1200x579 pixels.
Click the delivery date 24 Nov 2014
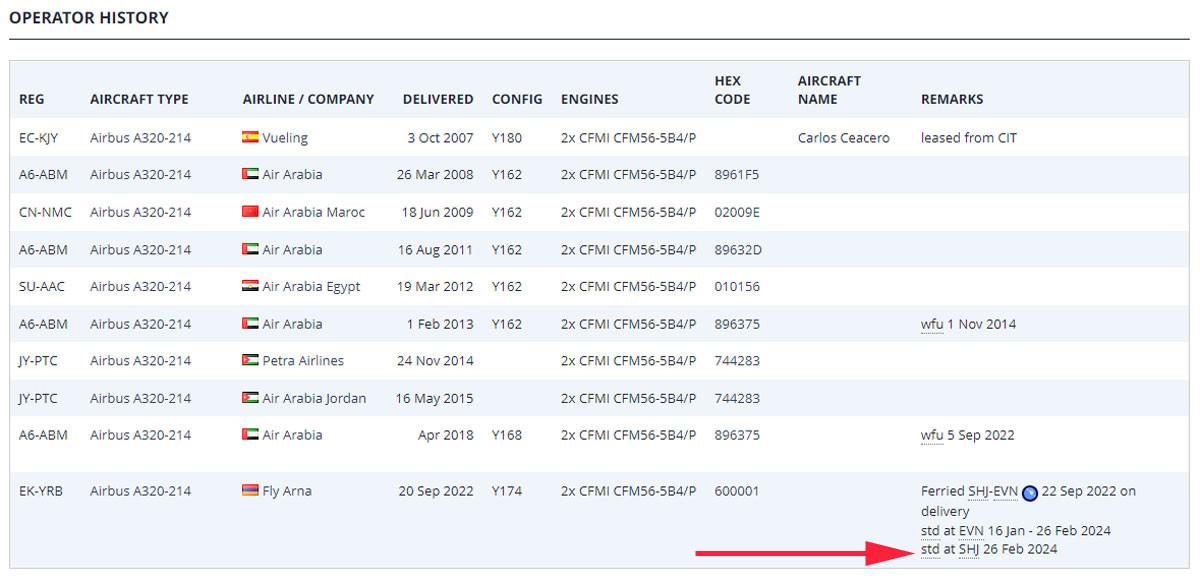click(435, 360)
